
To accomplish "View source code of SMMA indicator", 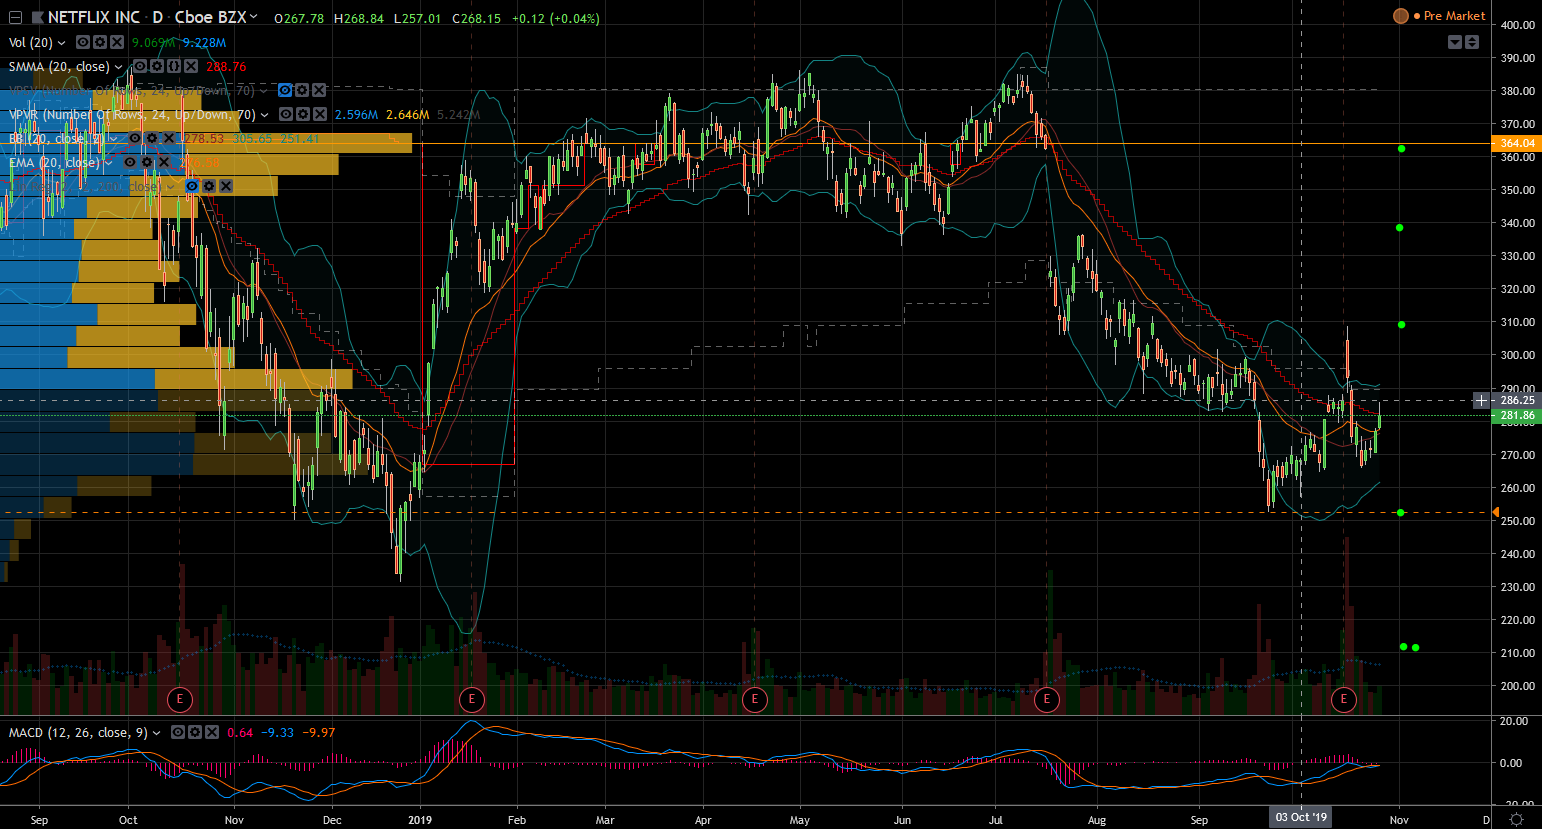I will pos(173,66).
